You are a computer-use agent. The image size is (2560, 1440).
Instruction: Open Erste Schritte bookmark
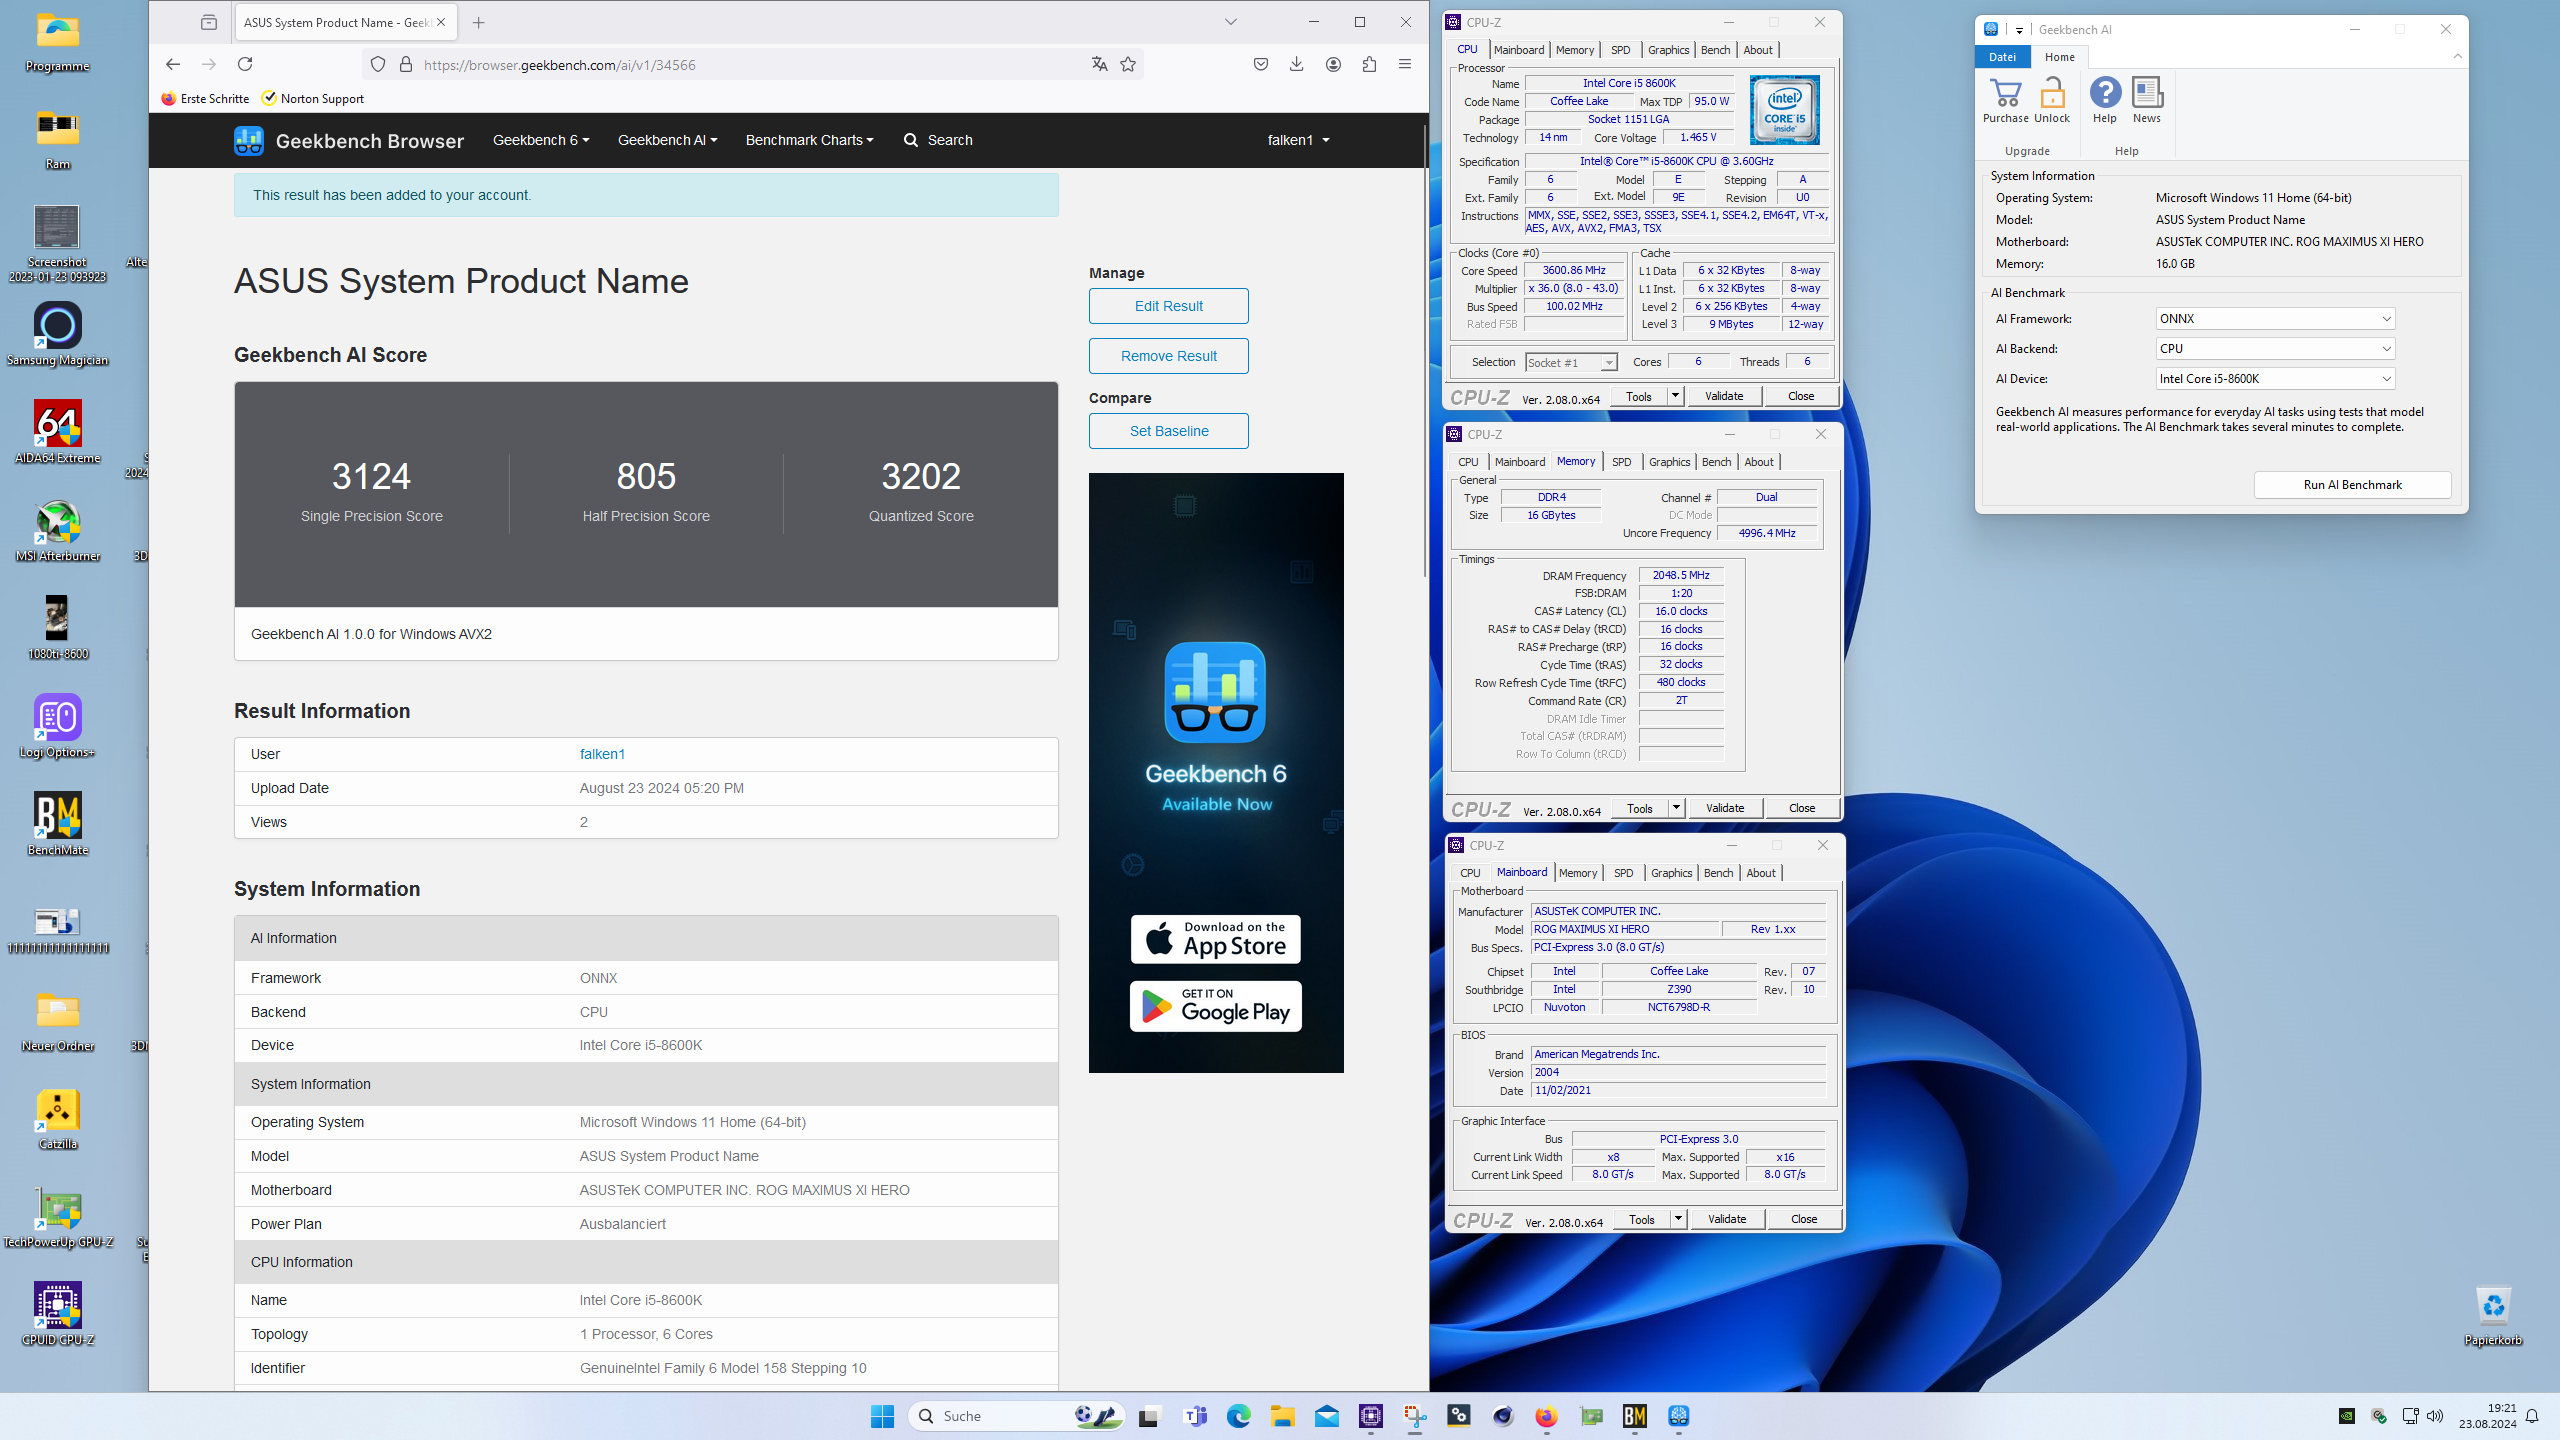[205, 99]
